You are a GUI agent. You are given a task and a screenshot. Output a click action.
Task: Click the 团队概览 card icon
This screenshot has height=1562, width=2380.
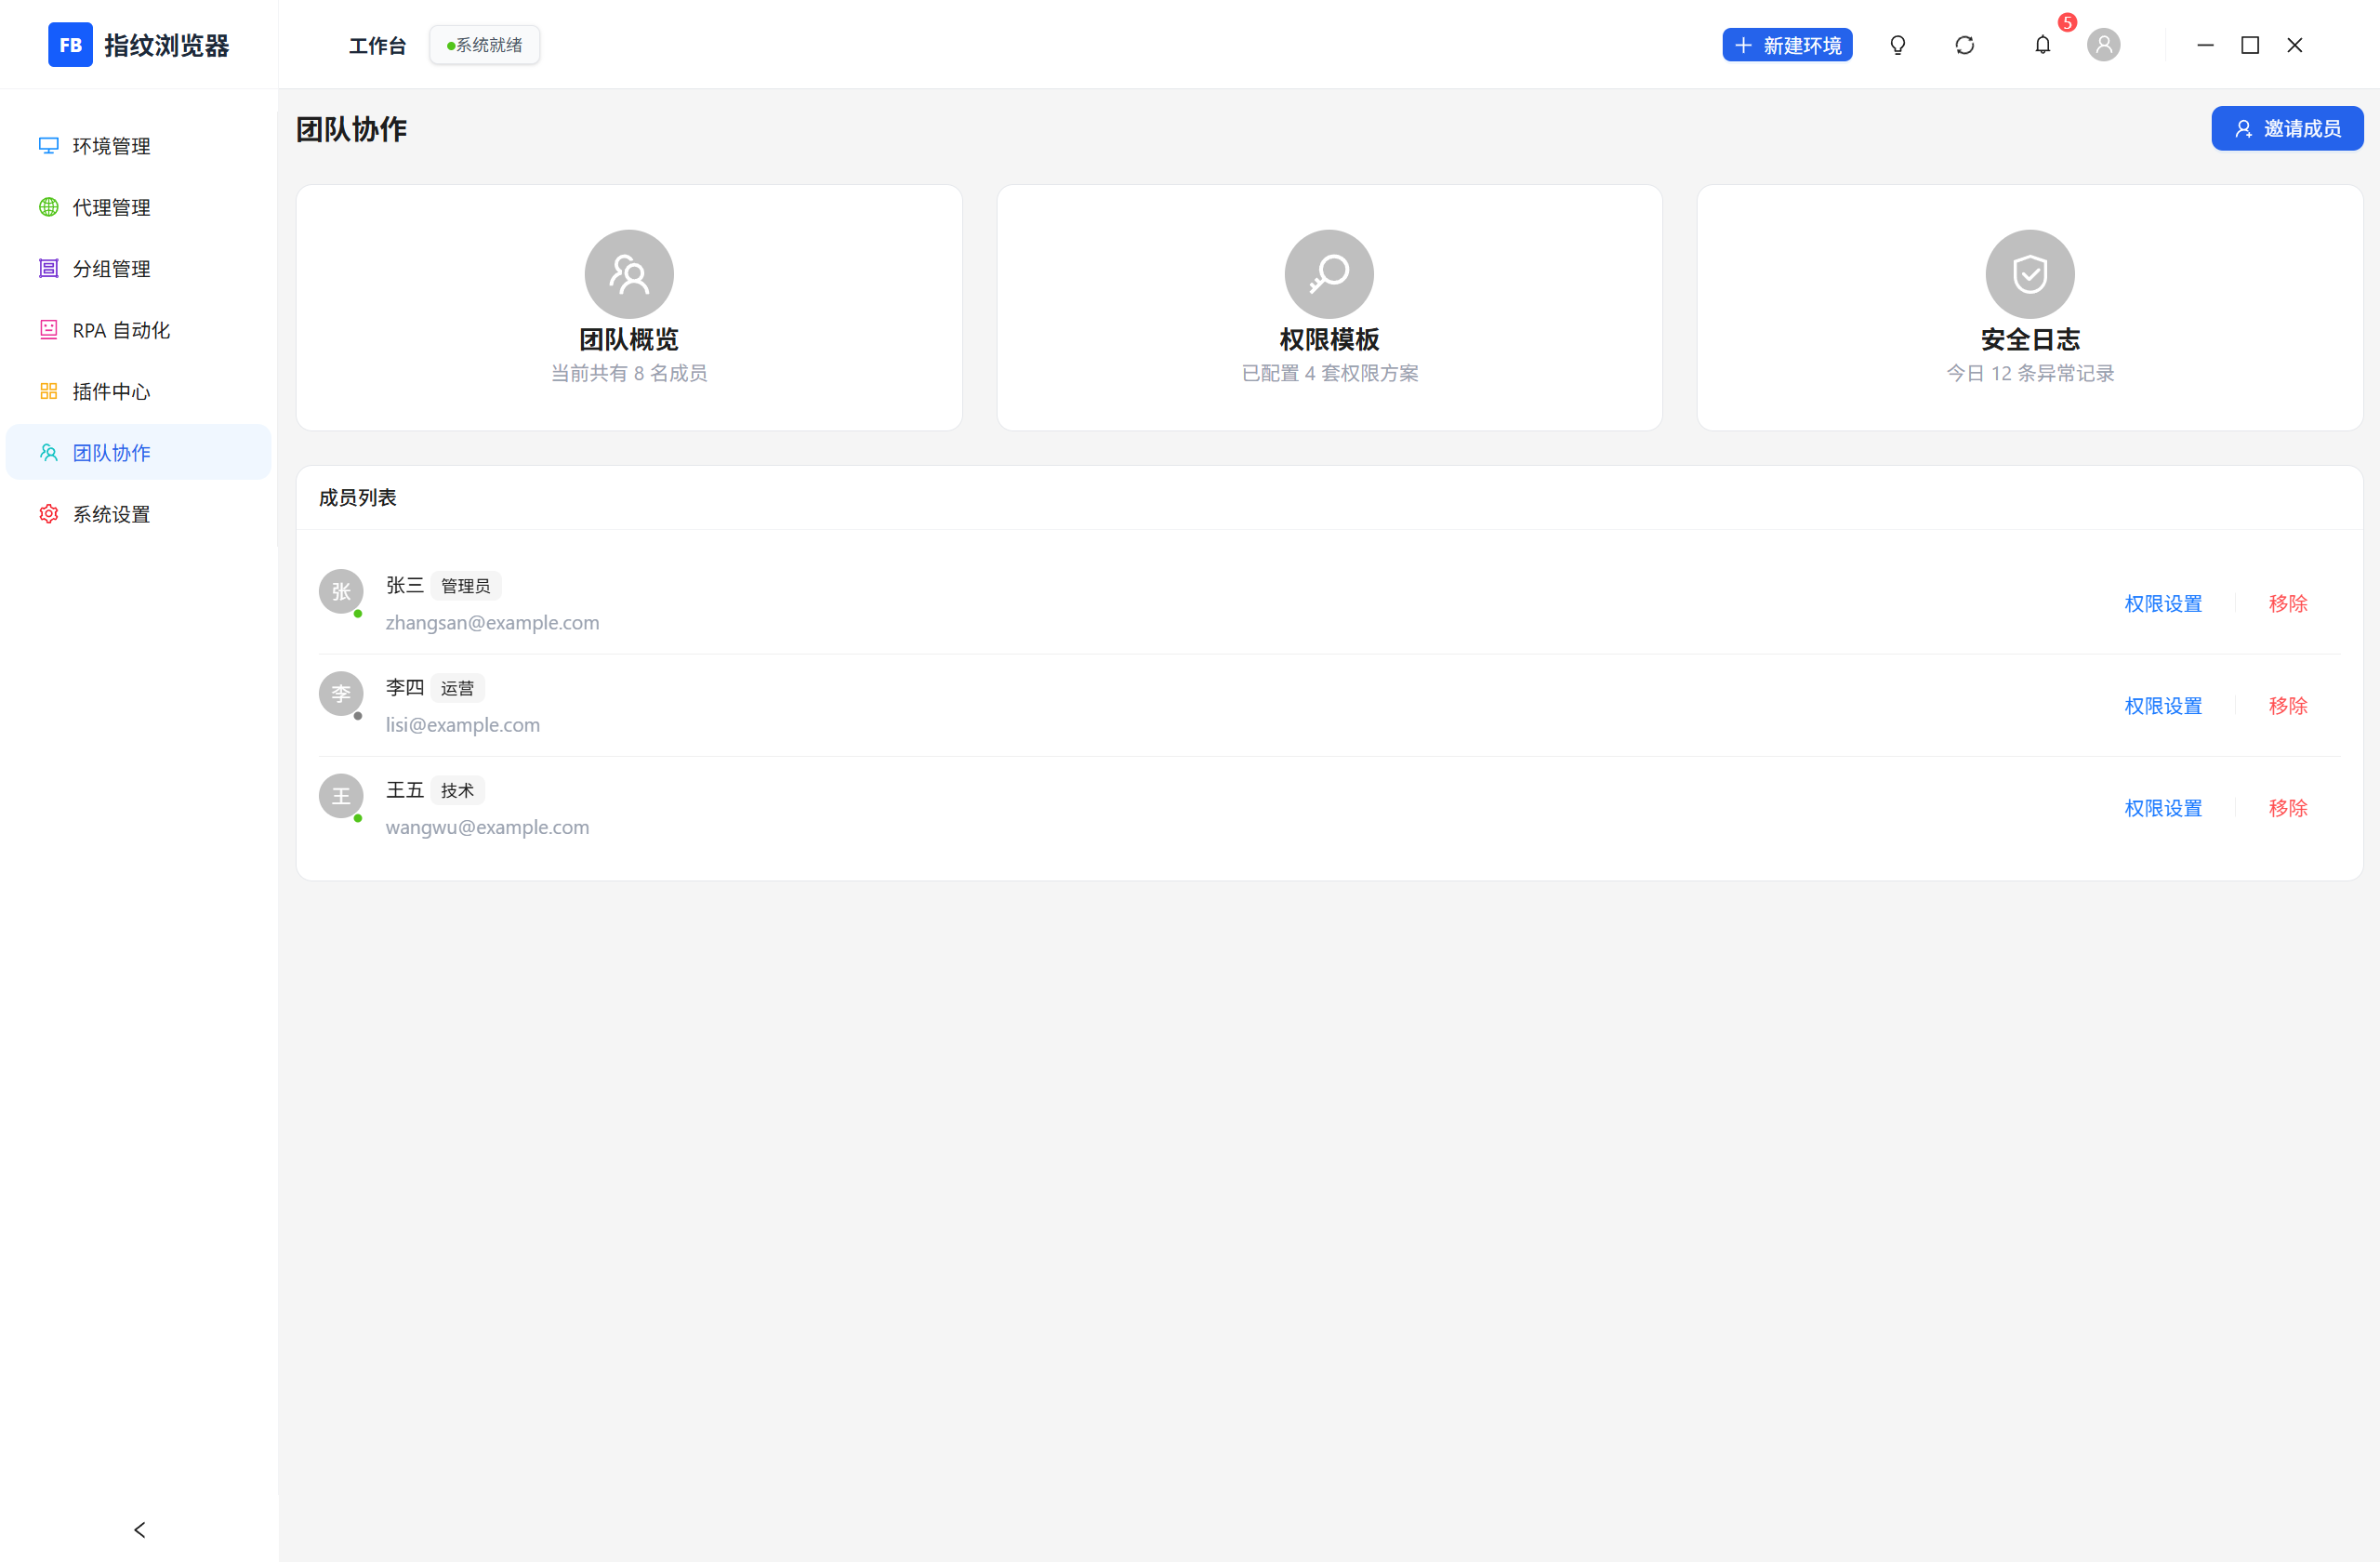pyautogui.click(x=629, y=274)
